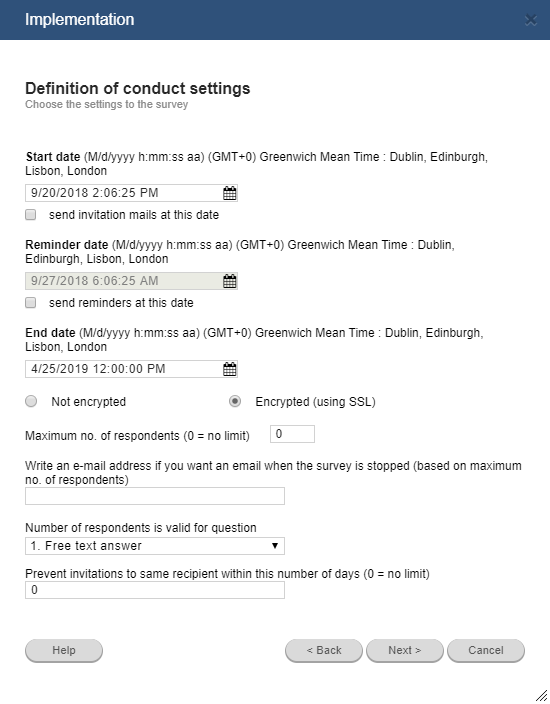Go to the next step with Next >
Image resolution: width=550 pixels, height=704 pixels.
tap(405, 651)
